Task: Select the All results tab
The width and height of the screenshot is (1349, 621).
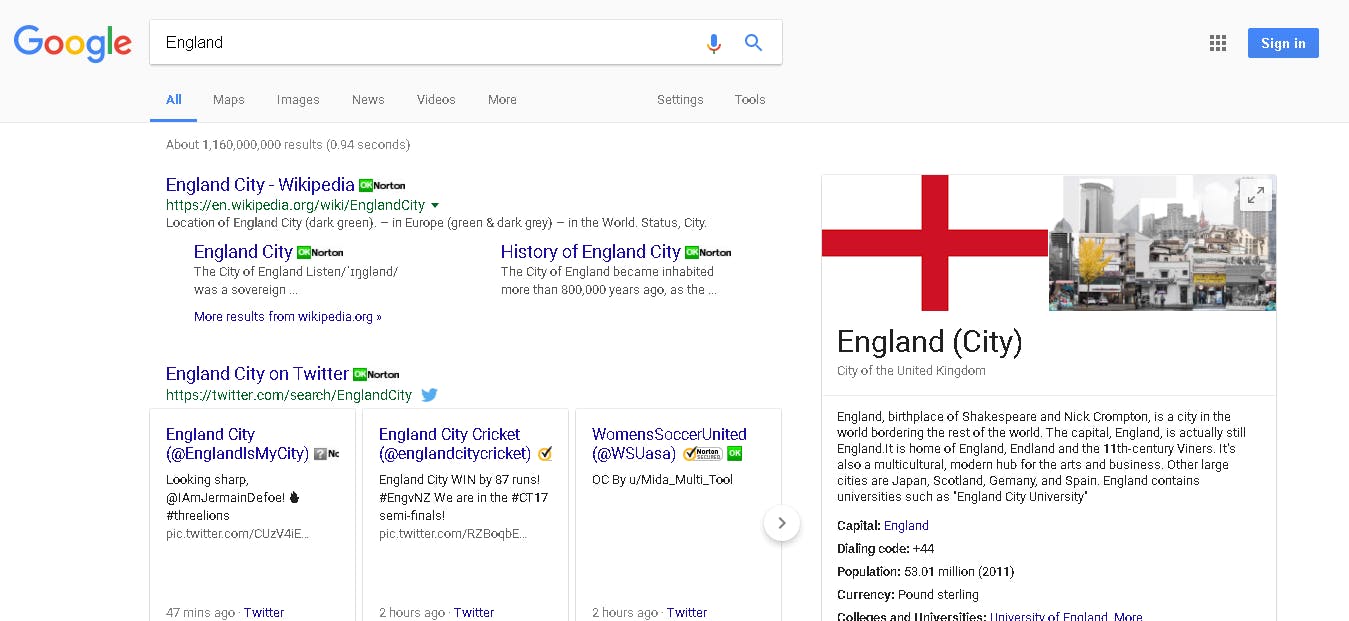Action: tap(174, 99)
